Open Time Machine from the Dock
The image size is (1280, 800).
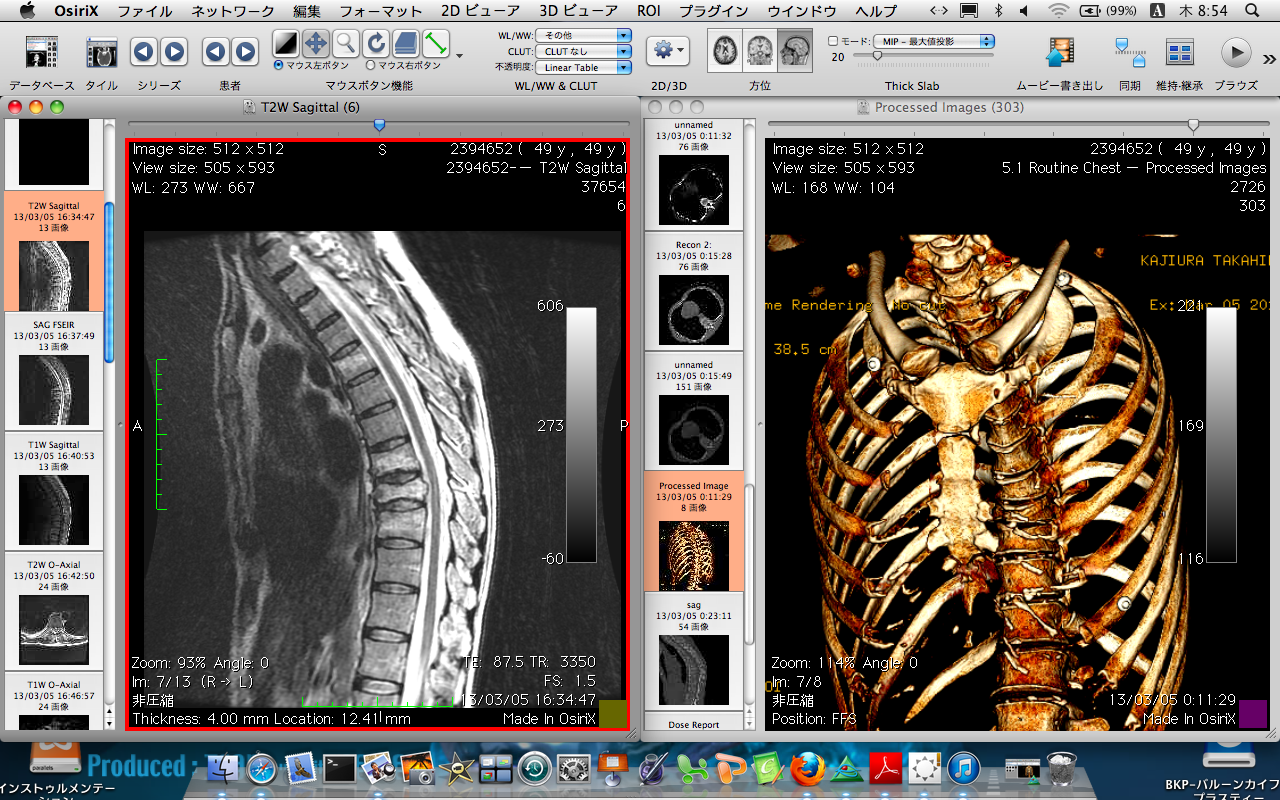[534, 768]
